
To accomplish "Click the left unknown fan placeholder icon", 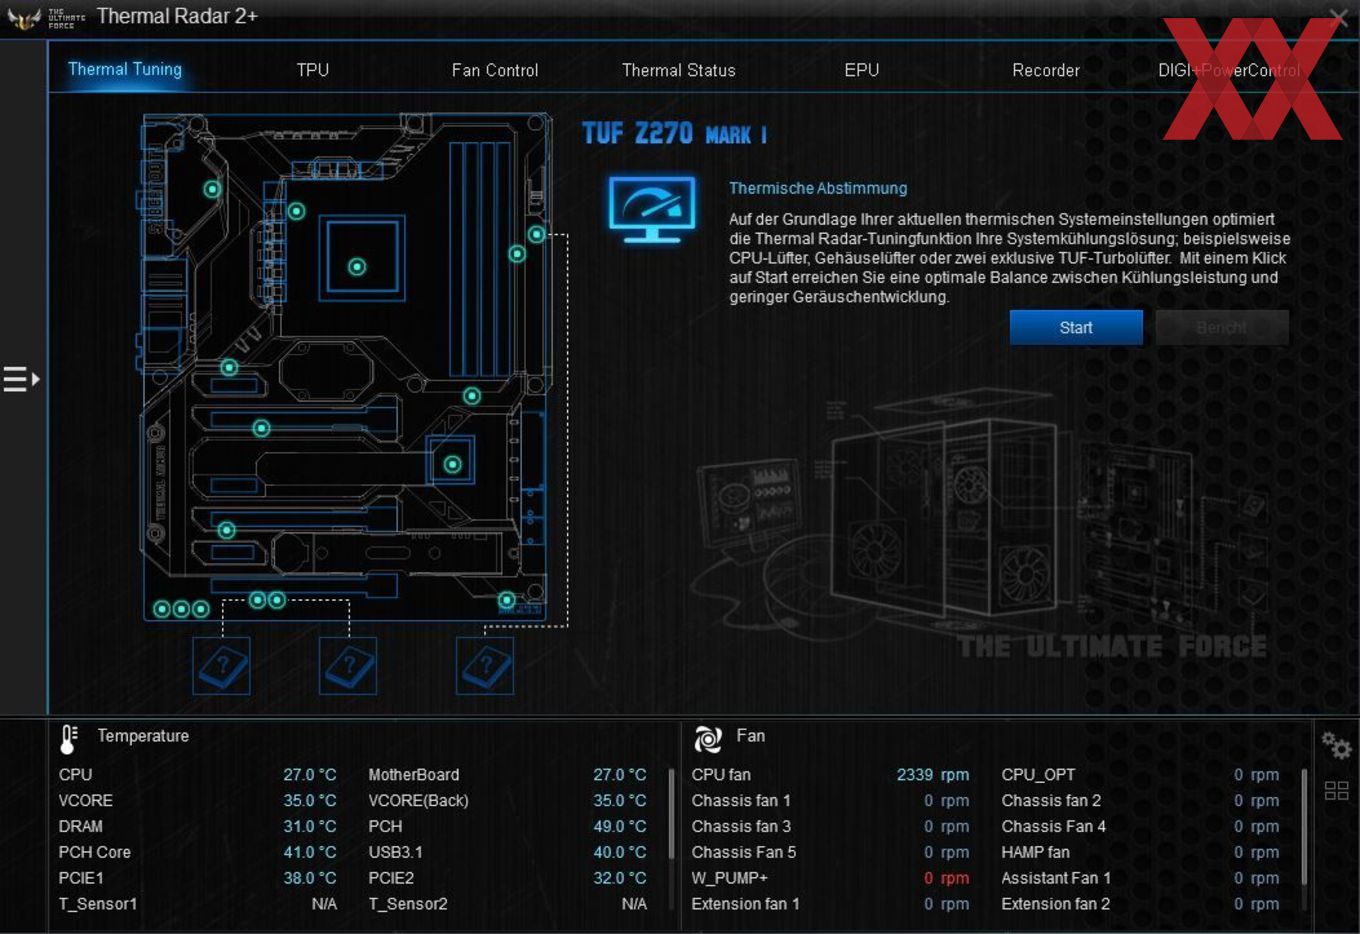I will [221, 666].
